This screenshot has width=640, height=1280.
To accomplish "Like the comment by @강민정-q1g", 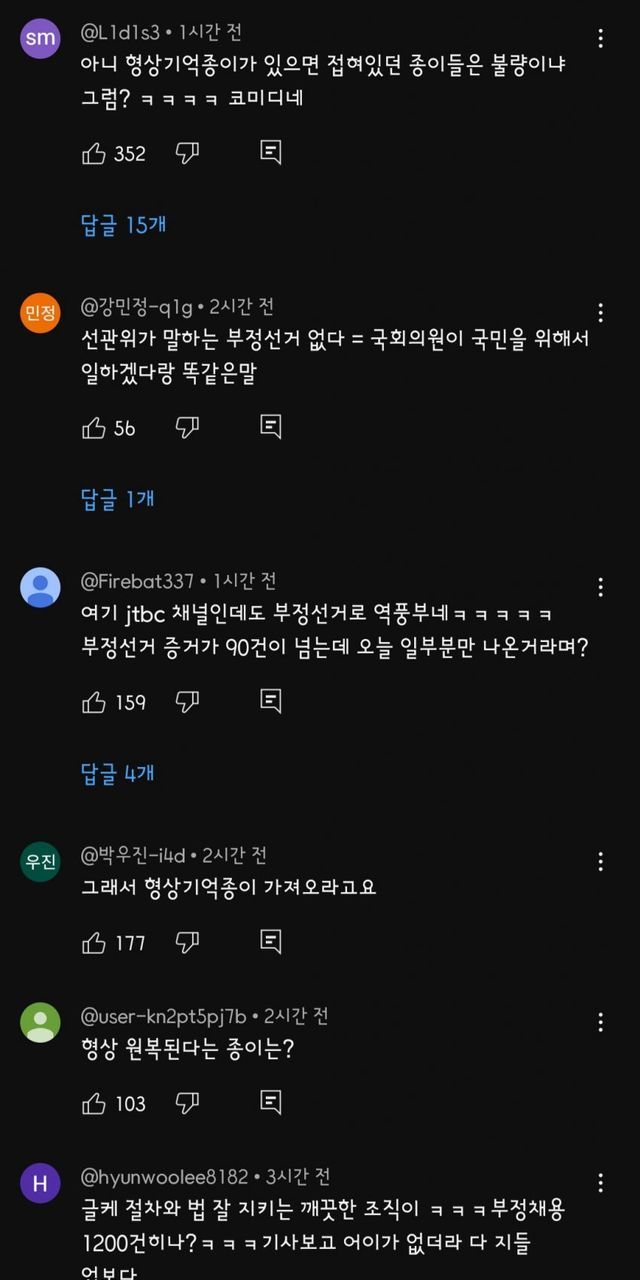I will [94, 428].
